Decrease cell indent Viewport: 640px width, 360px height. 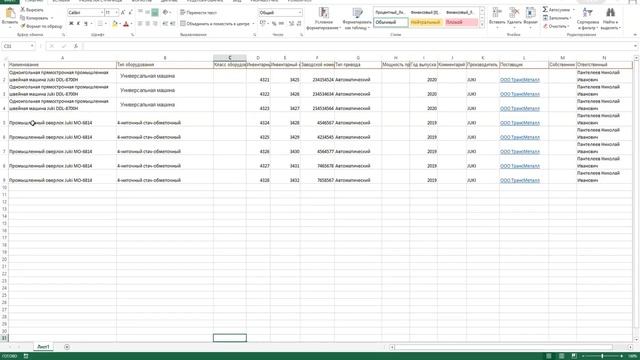coord(165,24)
